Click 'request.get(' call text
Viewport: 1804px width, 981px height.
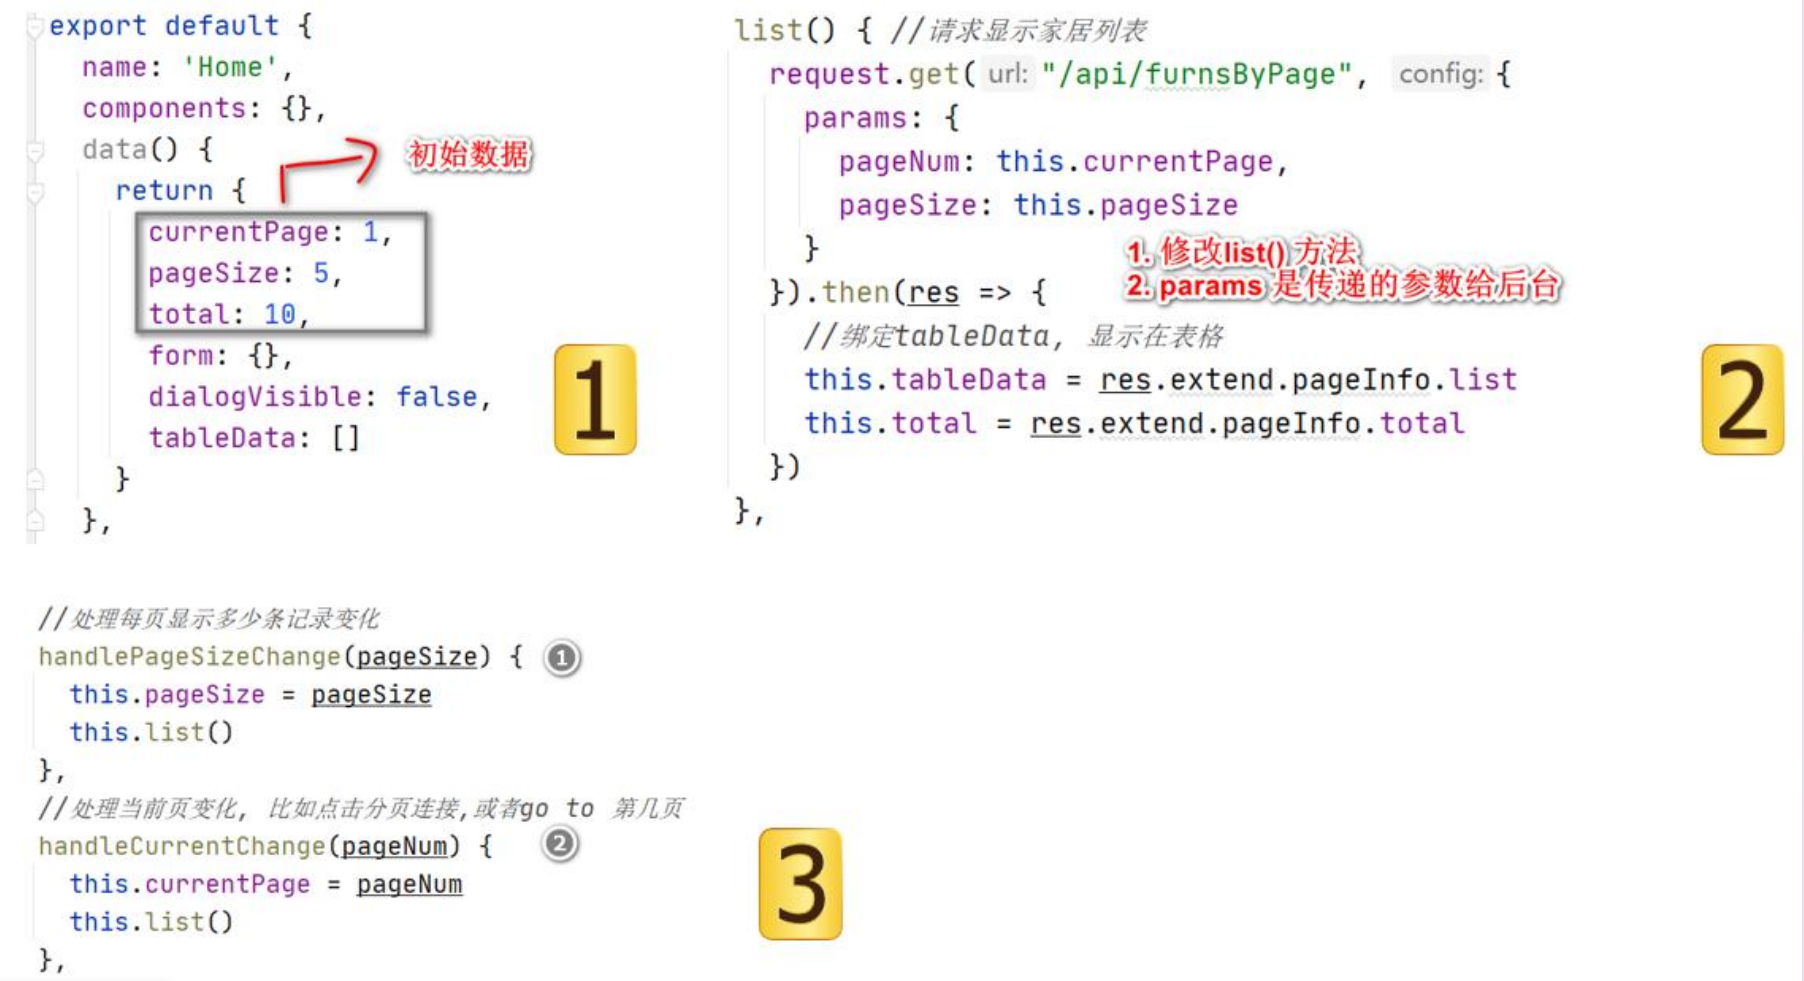(872, 74)
